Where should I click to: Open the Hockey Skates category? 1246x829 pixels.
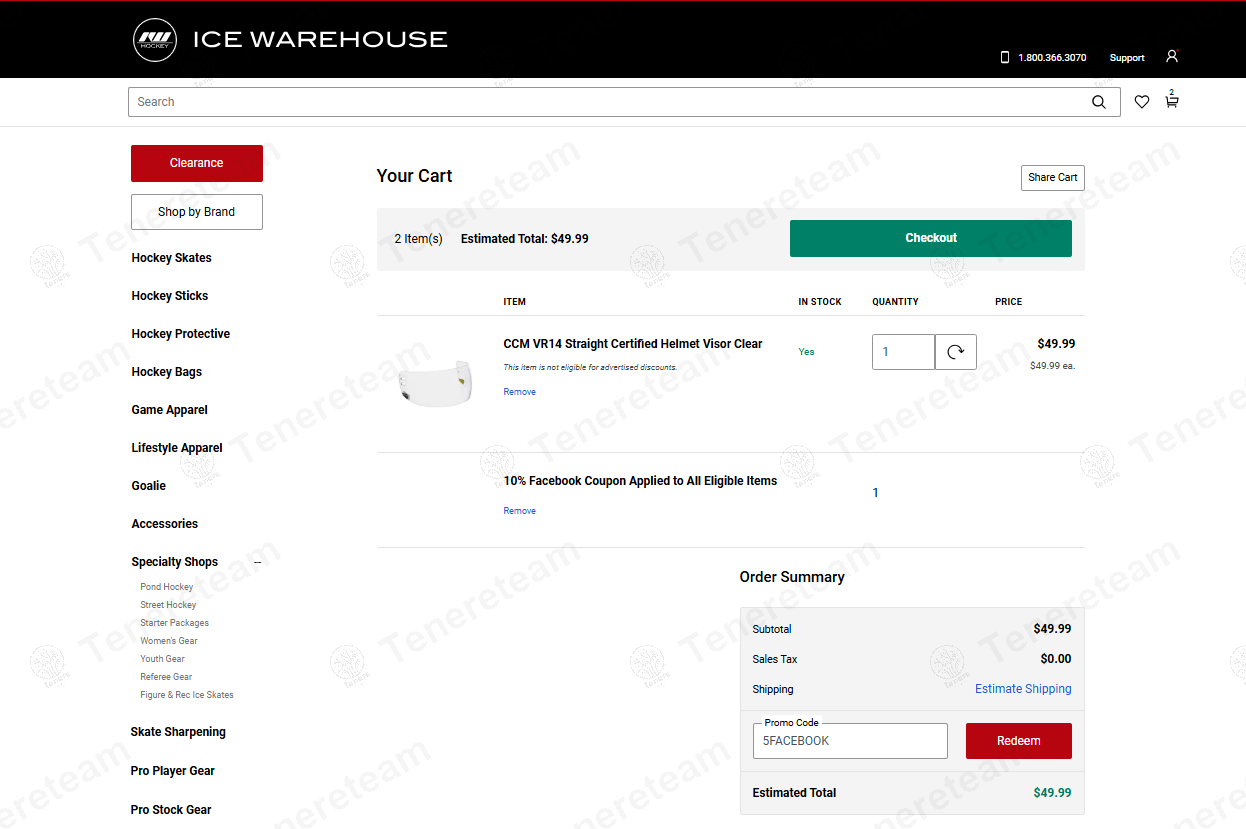click(x=171, y=258)
